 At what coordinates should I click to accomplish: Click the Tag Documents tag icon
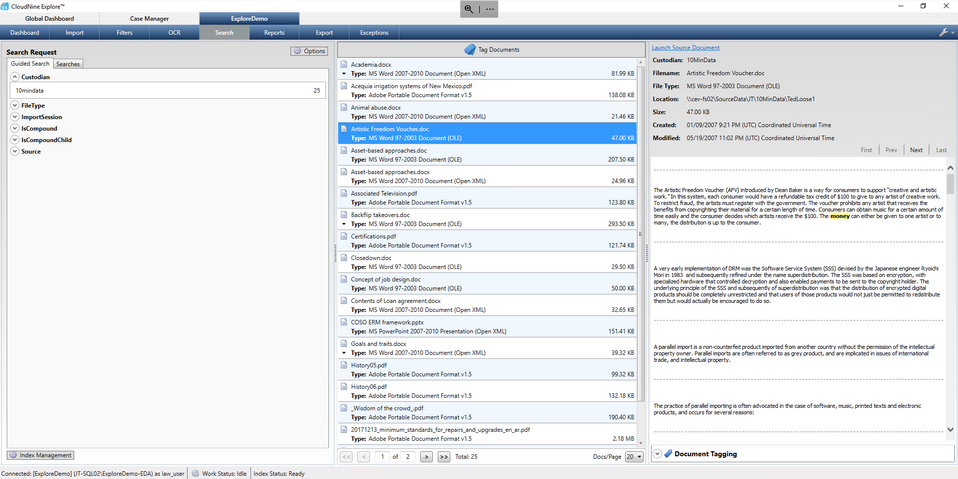coord(471,49)
